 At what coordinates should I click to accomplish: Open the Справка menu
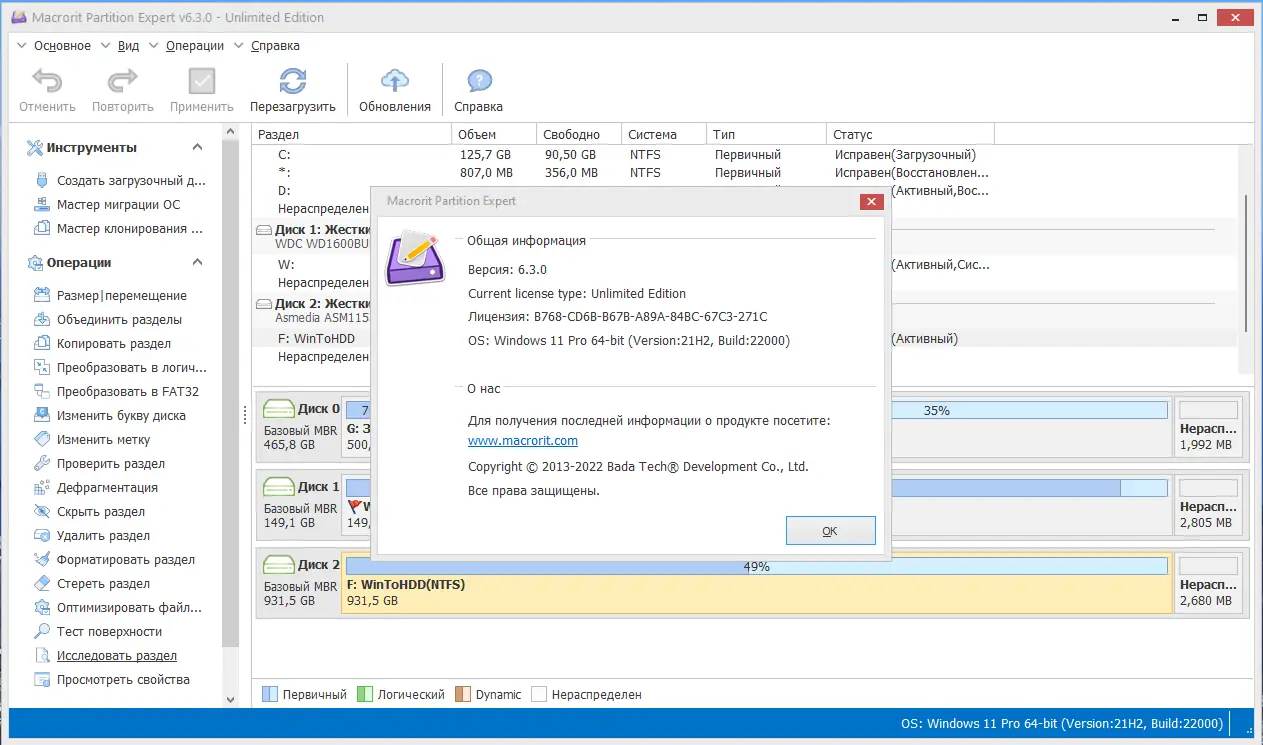273,45
